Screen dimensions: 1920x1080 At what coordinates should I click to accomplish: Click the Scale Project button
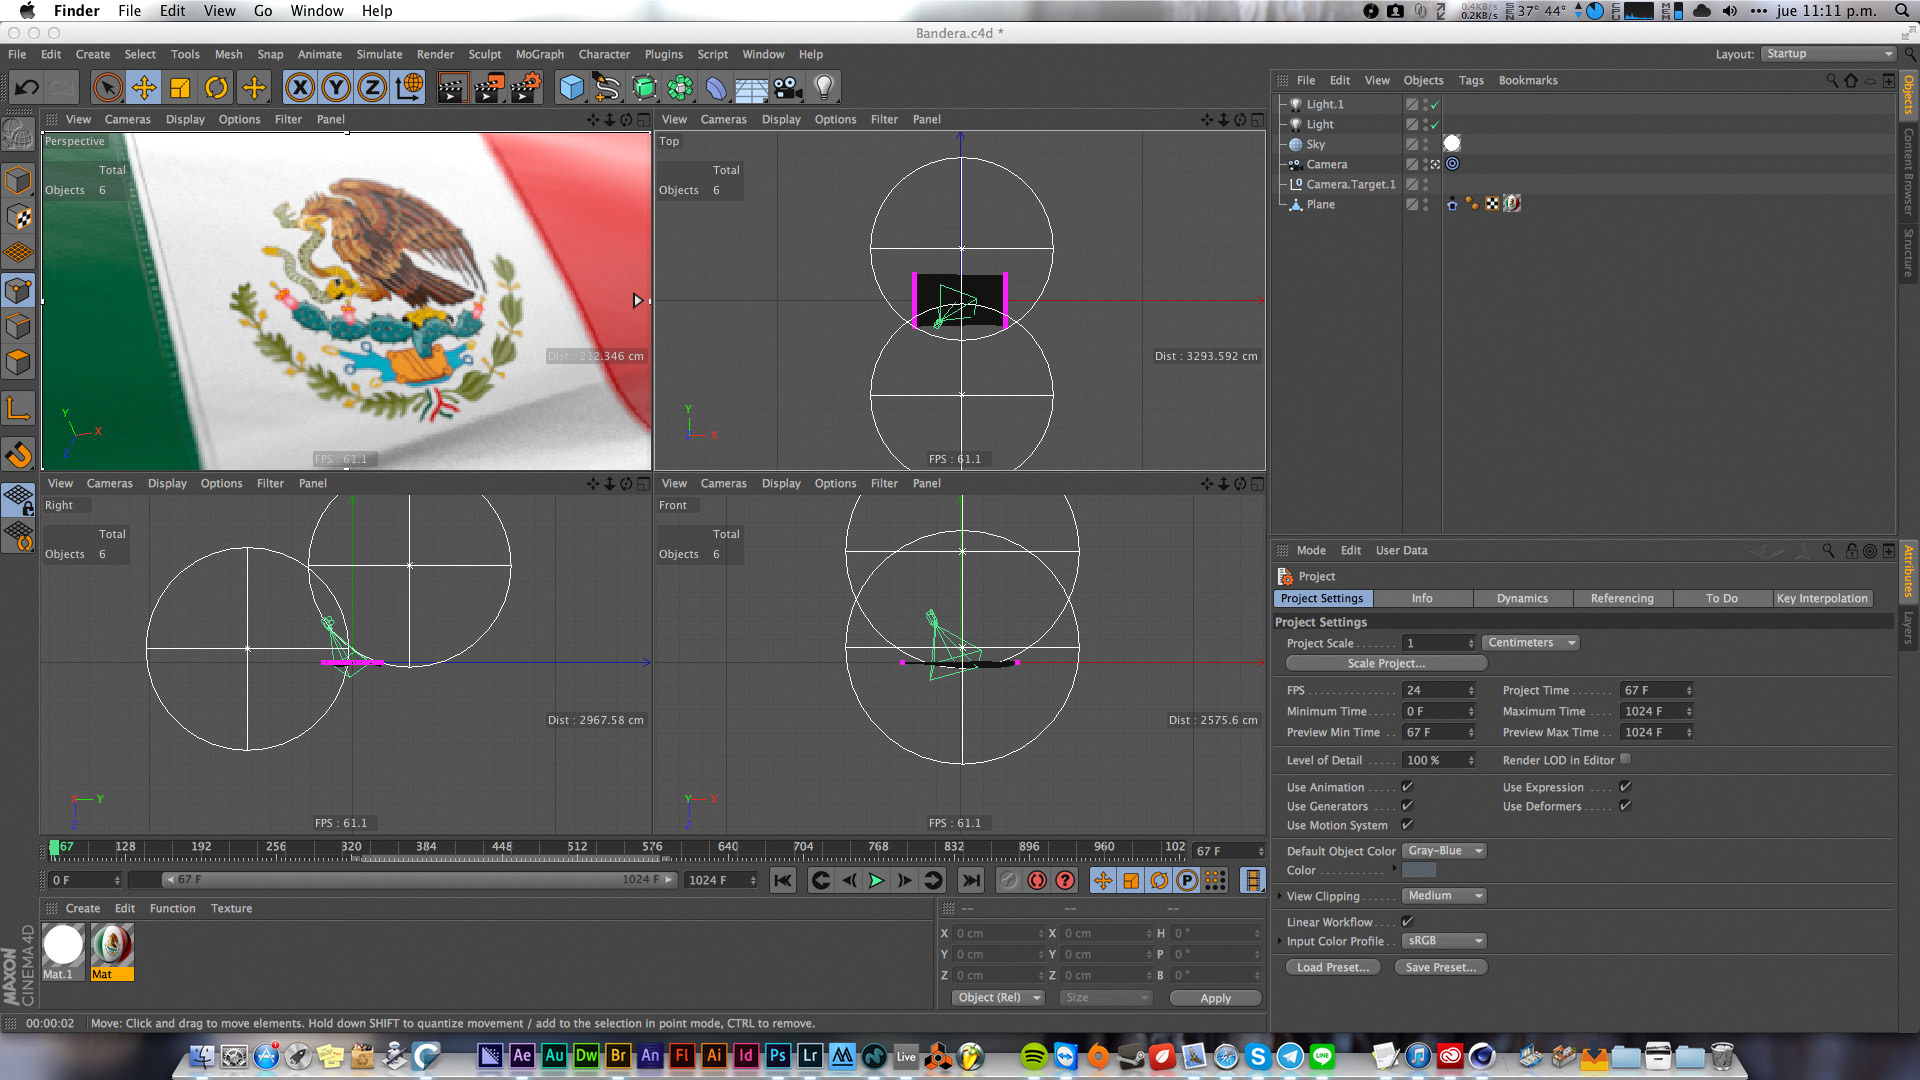1386,664
